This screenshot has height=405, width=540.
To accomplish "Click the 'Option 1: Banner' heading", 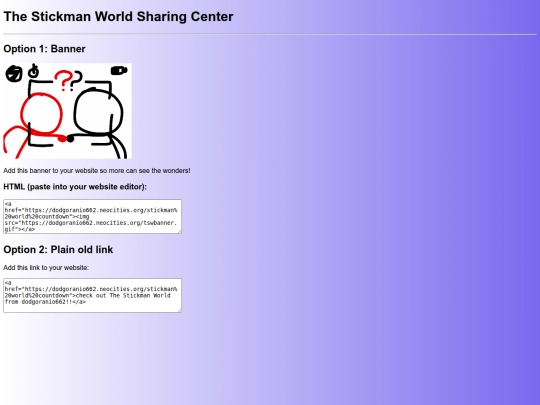I will coord(44,49).
